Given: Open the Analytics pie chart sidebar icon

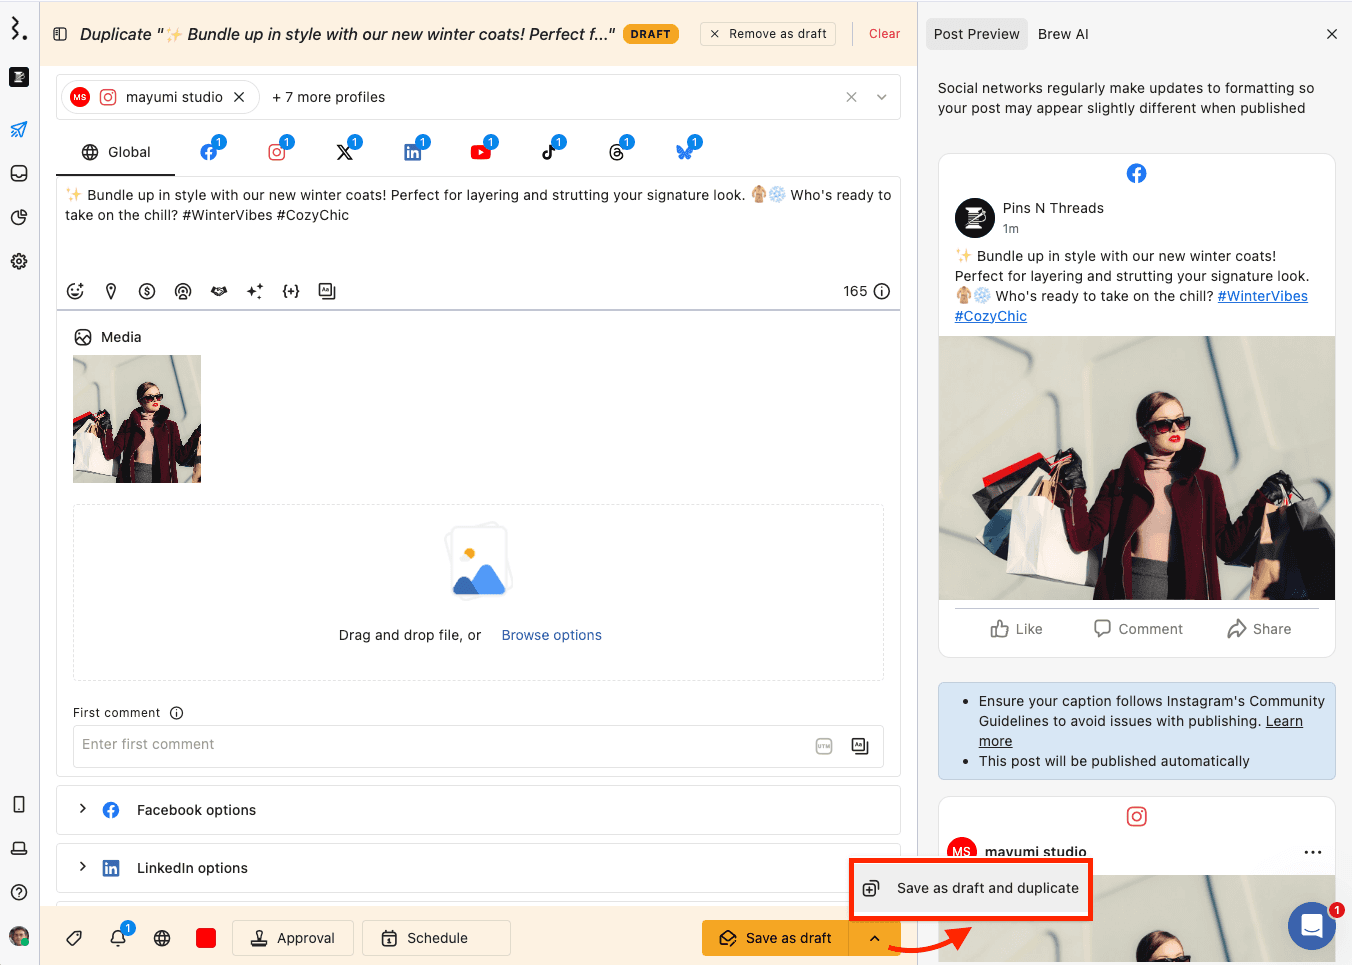Looking at the screenshot, I should coord(19,217).
